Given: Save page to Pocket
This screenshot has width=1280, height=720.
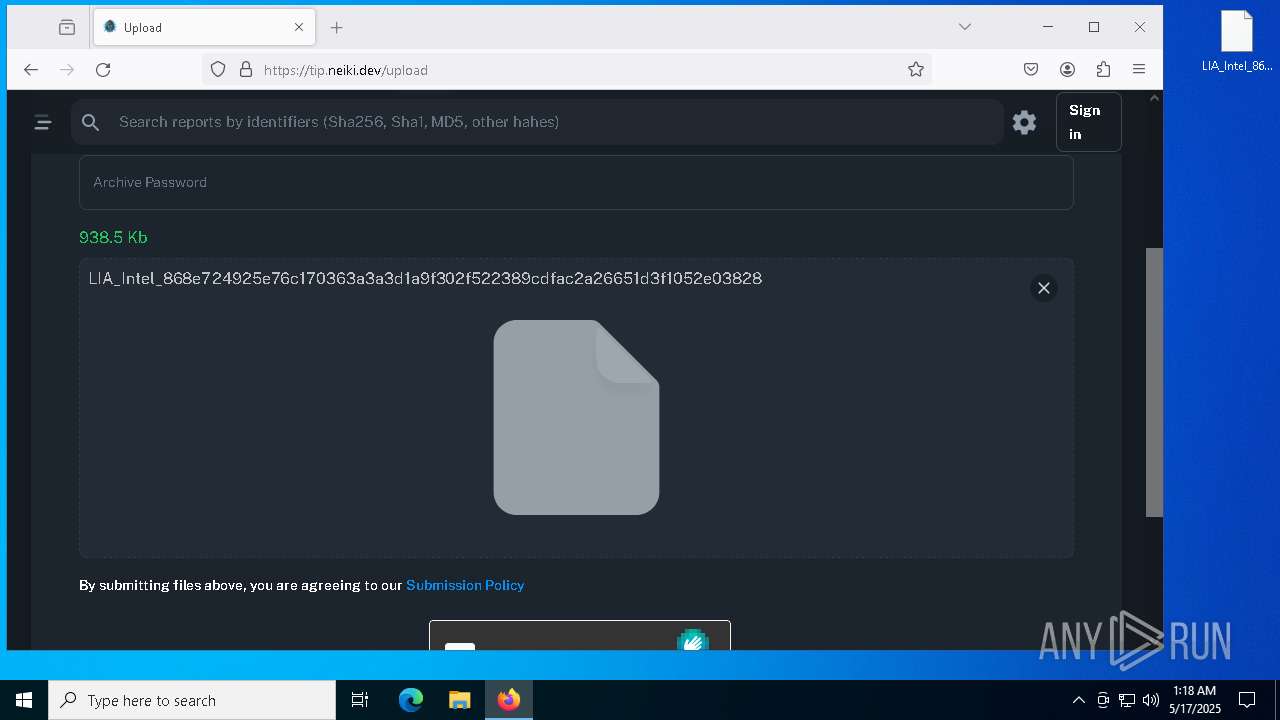Looking at the screenshot, I should coord(1031,69).
